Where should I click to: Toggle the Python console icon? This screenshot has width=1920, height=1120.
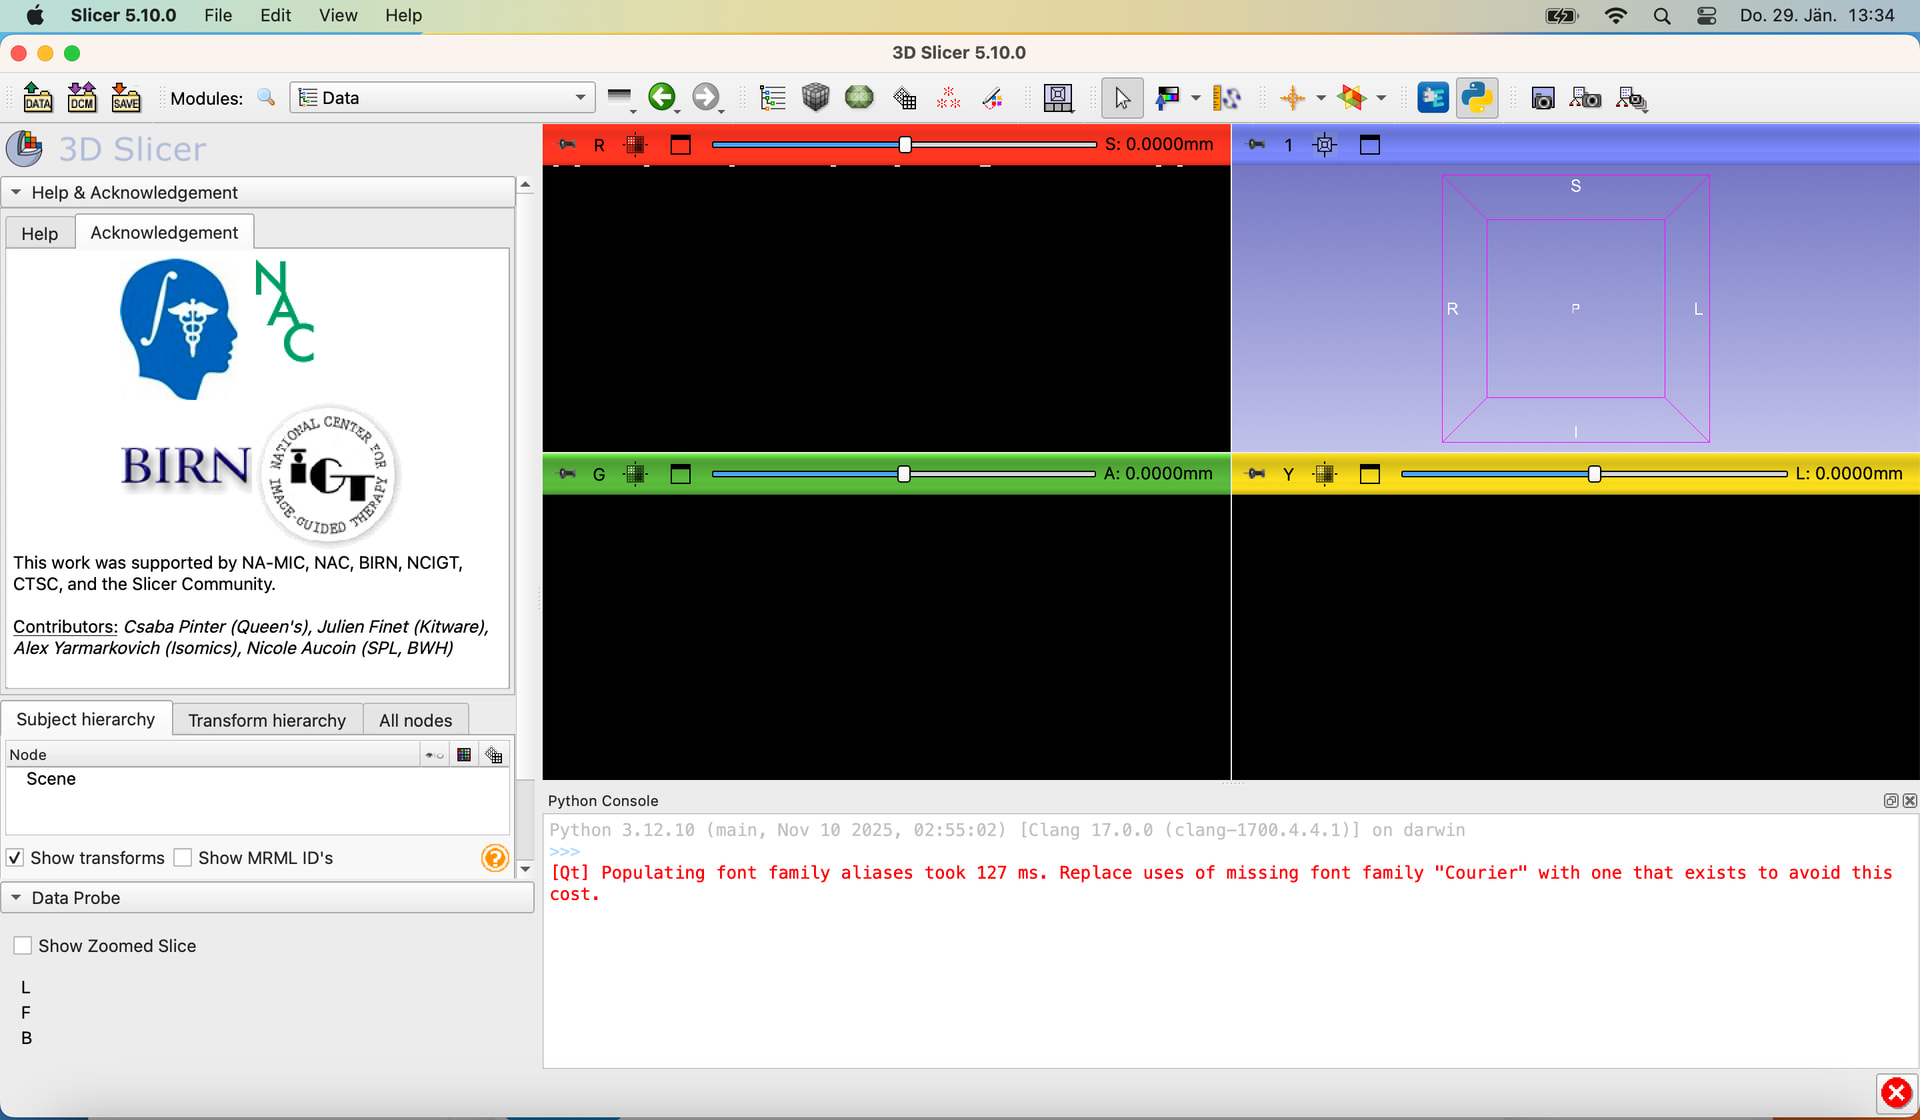1476,97
